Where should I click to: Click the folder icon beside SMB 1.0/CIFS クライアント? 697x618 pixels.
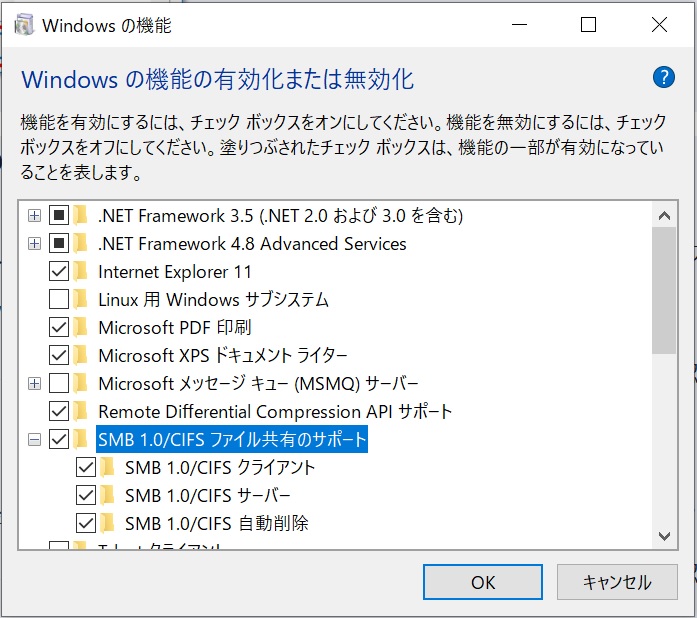point(107,467)
